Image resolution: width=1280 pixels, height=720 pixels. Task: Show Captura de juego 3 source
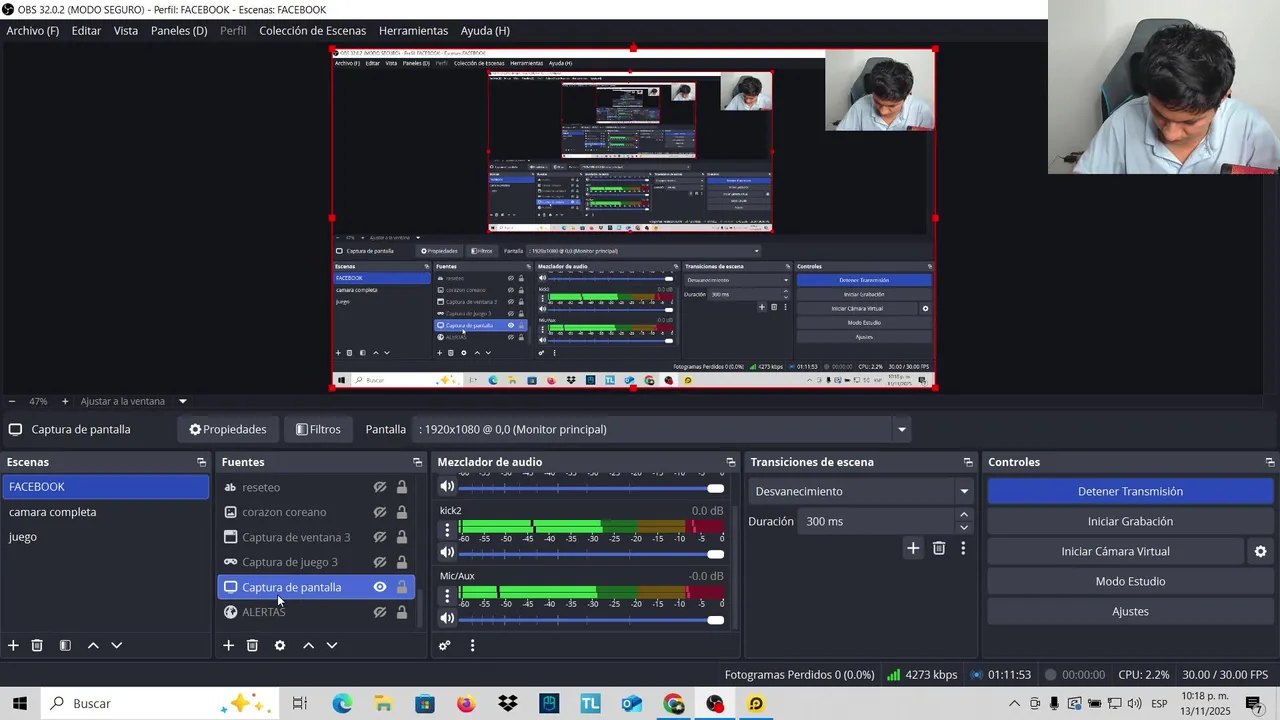(380, 562)
